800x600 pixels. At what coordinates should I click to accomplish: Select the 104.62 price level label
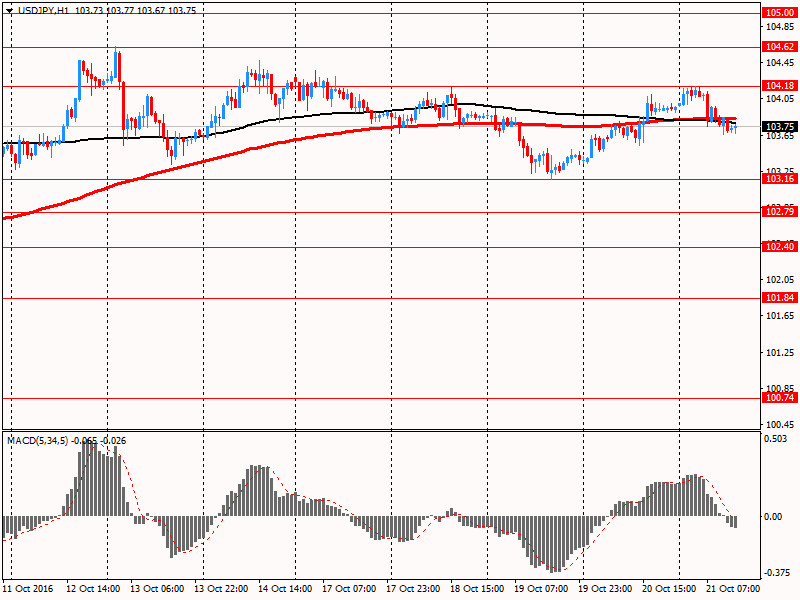click(779, 47)
